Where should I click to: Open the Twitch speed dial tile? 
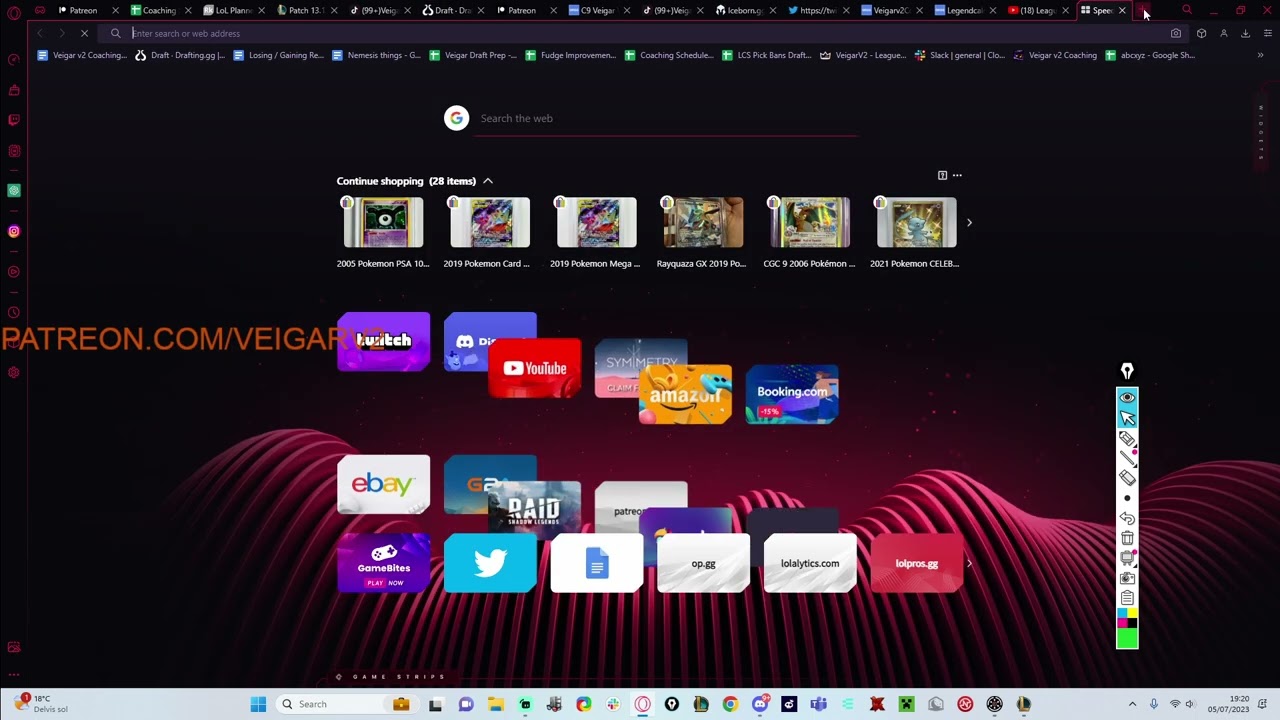coord(384,341)
